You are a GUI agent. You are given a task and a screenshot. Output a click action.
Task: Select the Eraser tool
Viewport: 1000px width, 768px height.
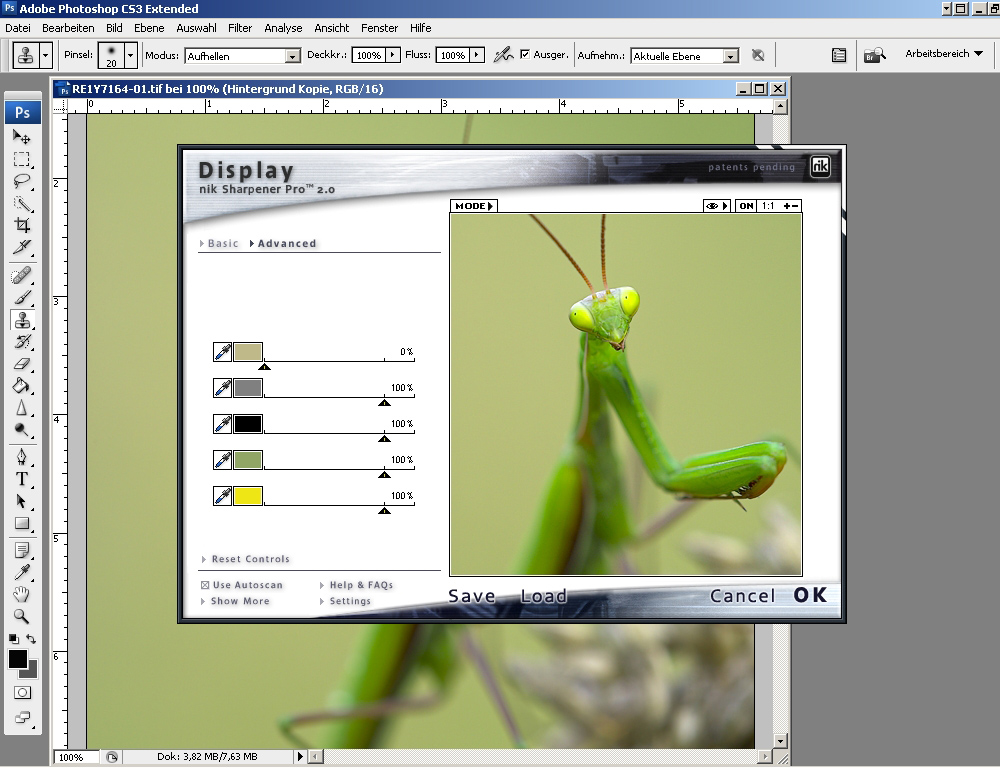pyautogui.click(x=22, y=364)
